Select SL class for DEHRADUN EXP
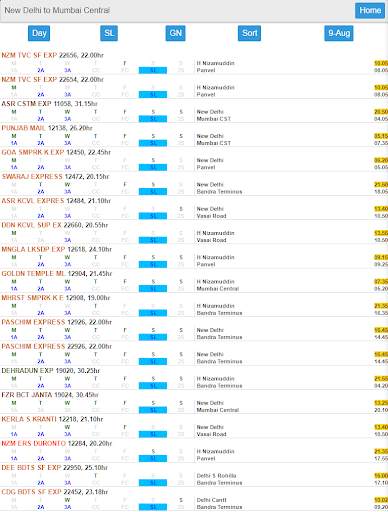Image resolution: width=388 pixels, height=512 pixels. point(153,386)
